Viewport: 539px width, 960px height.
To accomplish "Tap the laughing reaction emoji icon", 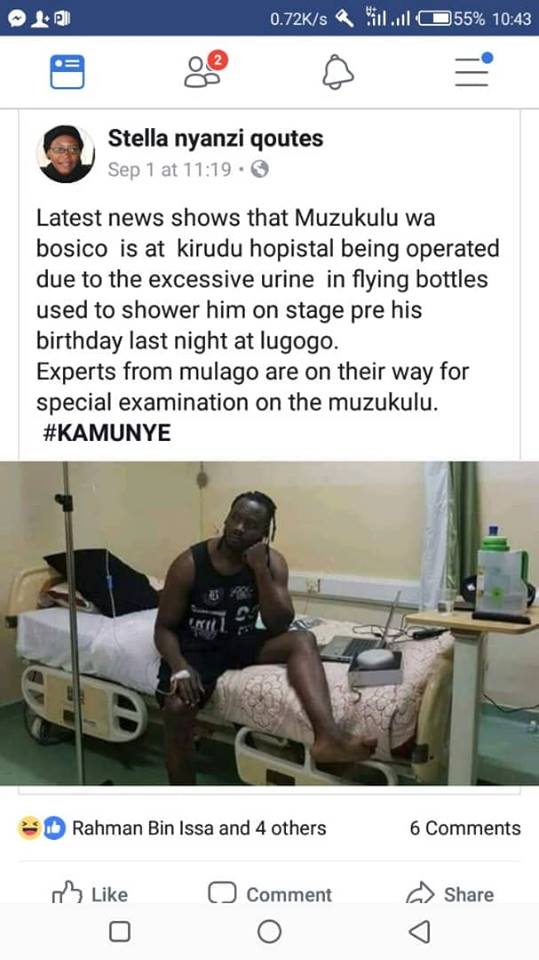I will pos(28,828).
